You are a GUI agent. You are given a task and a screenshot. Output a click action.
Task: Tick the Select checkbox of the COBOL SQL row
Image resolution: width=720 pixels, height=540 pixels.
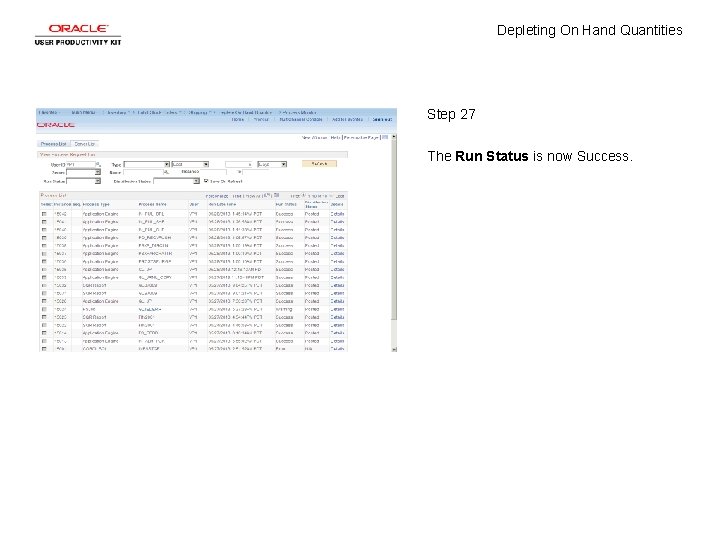pos(44,349)
